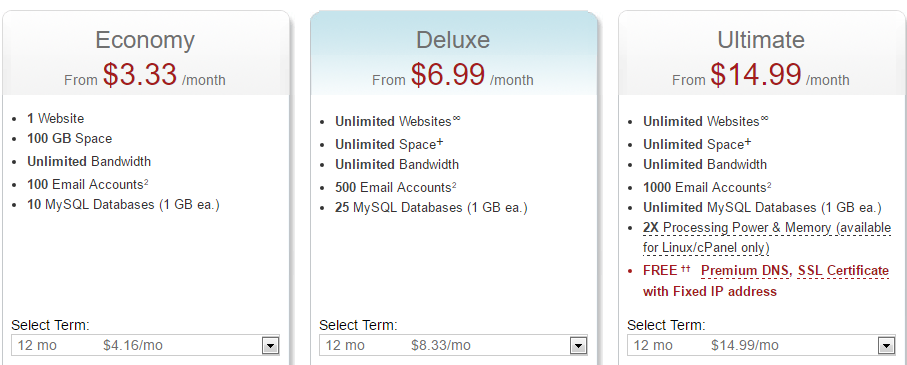Click the double dagger footnote after FREE

click(685, 268)
